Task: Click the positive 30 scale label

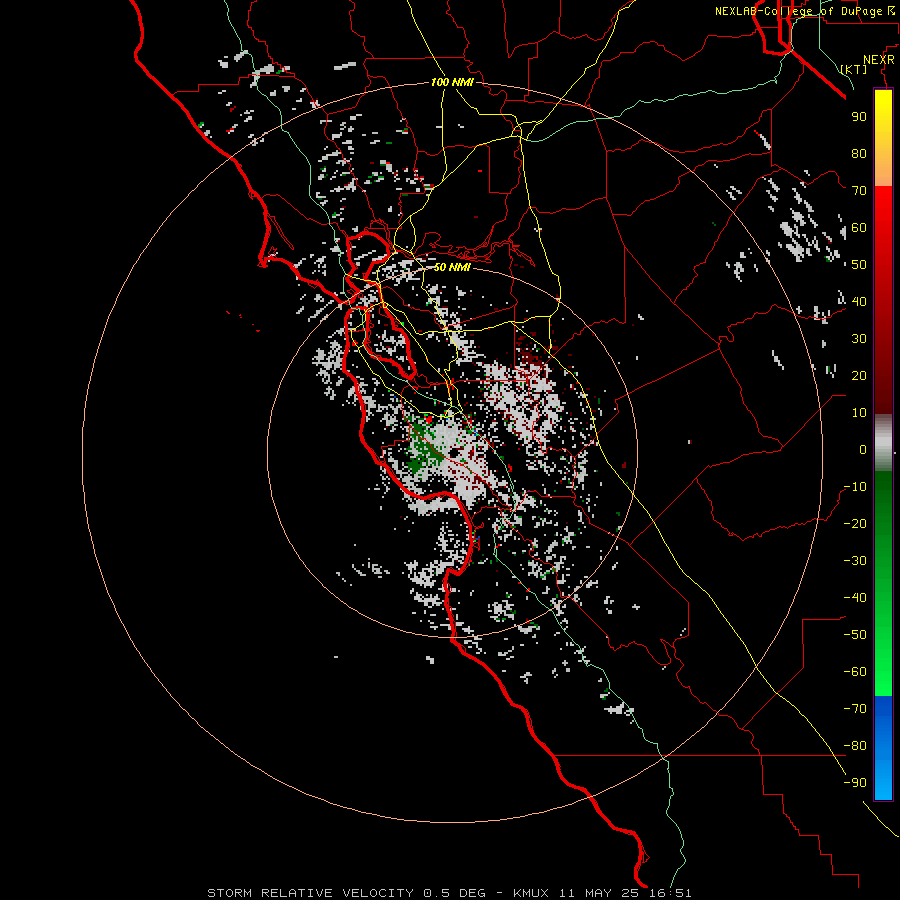Action: tap(859, 339)
